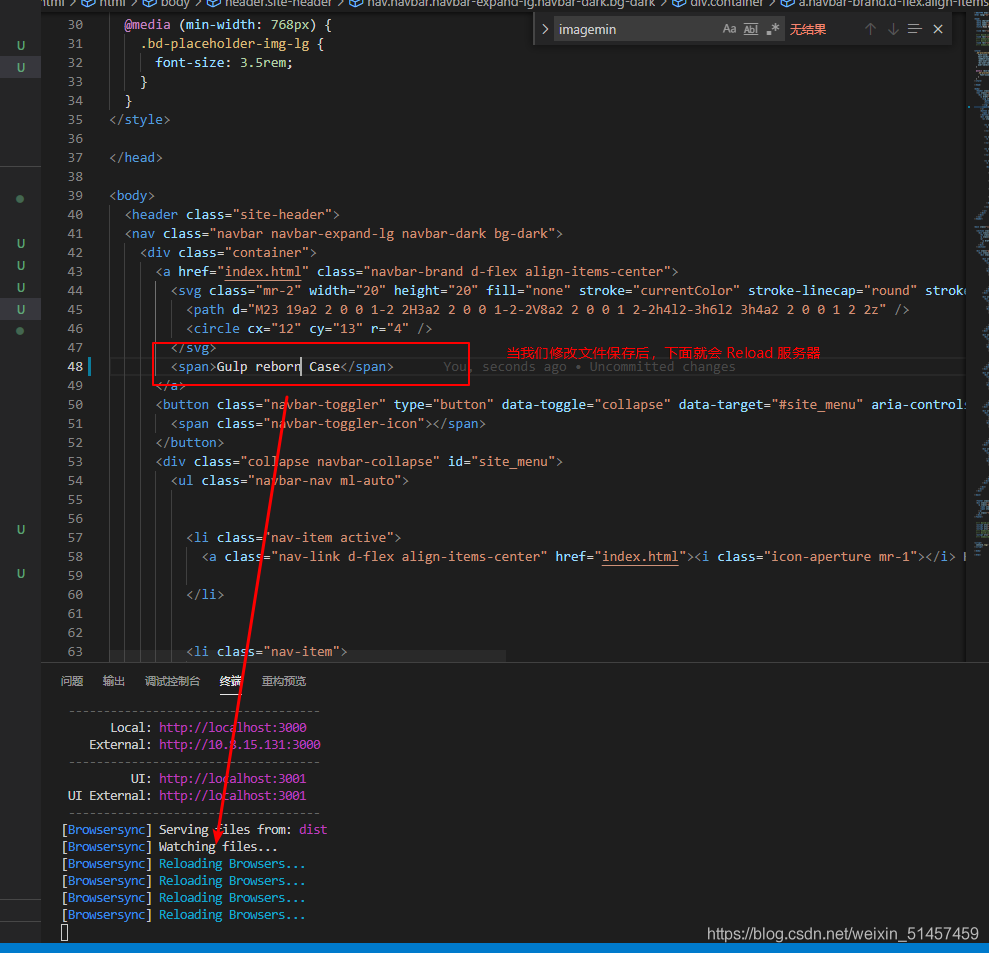Click the </head> closing tag
The width and height of the screenshot is (989, 953).
(136, 158)
